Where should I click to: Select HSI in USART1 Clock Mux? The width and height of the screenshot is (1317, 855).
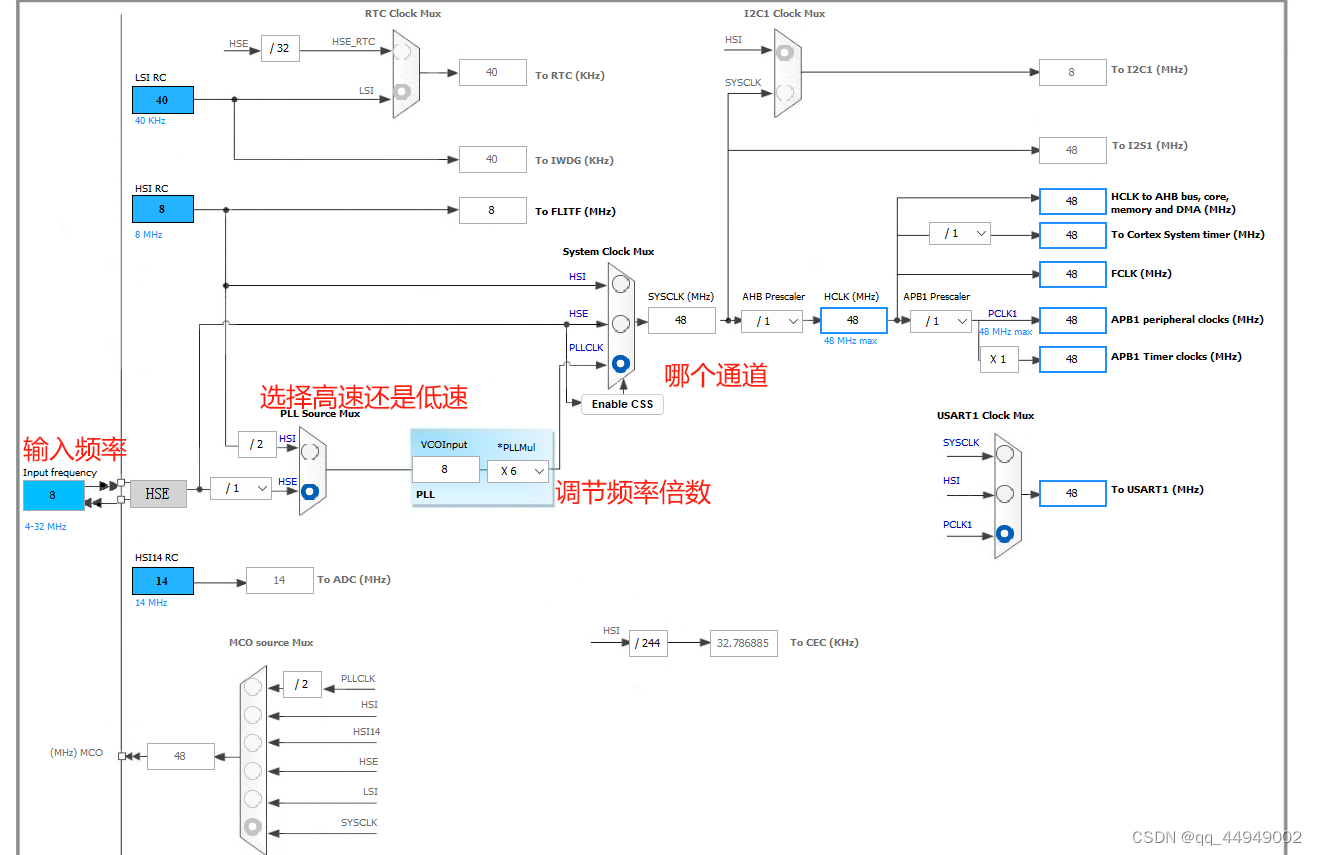pyautogui.click(x=1006, y=494)
